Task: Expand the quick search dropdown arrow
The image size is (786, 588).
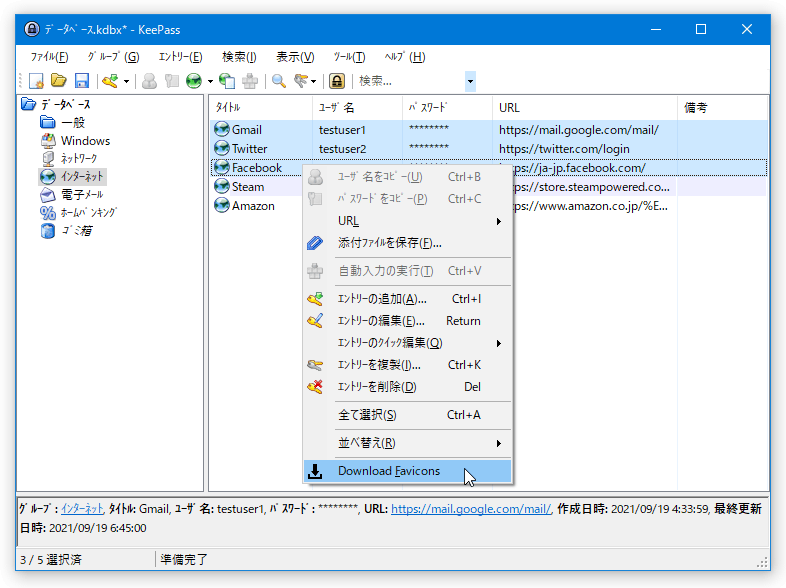Action: [x=470, y=81]
